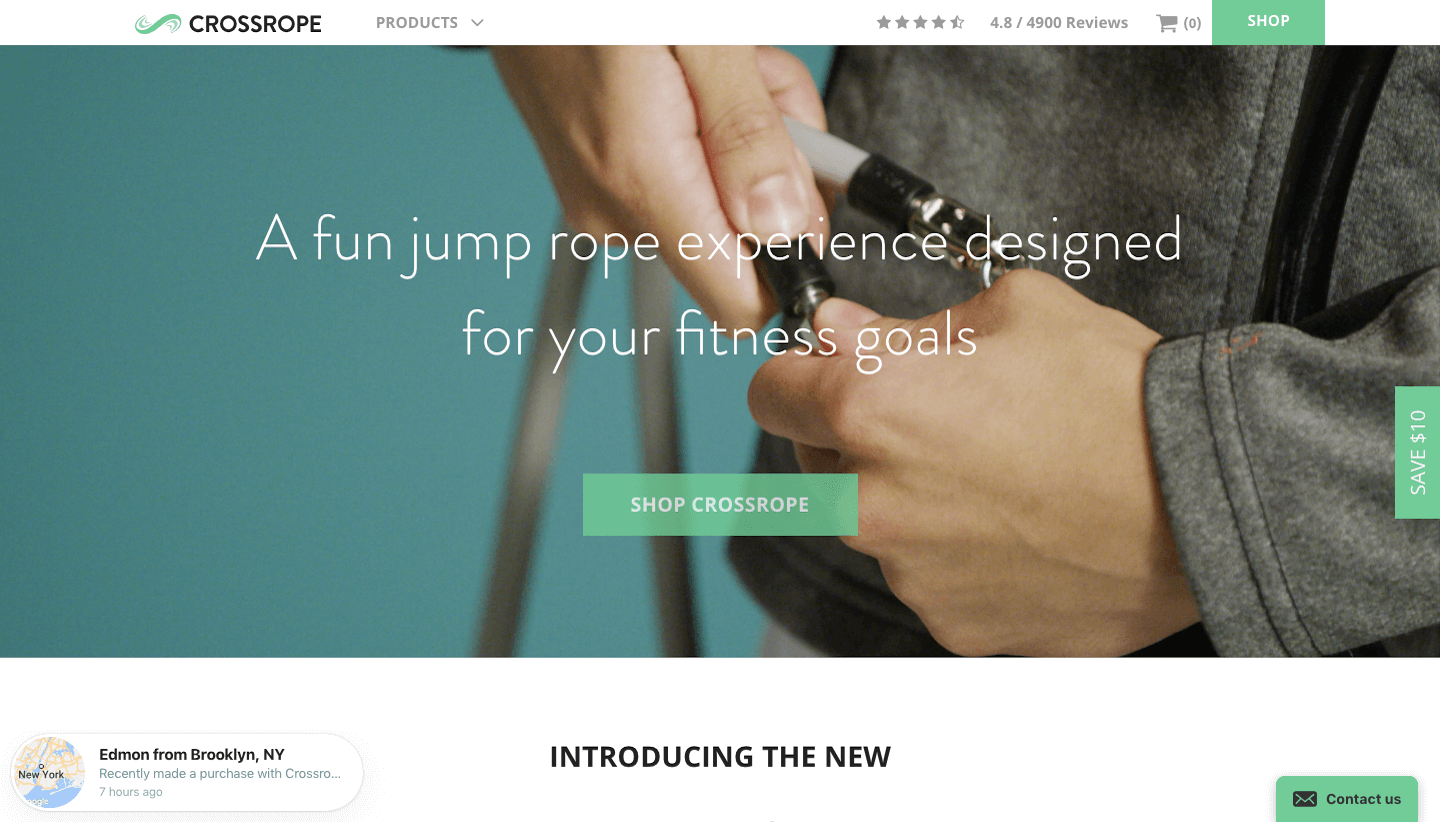The height and width of the screenshot is (822, 1440).
Task: Click the Crossrope wave logo icon
Action: (158, 23)
